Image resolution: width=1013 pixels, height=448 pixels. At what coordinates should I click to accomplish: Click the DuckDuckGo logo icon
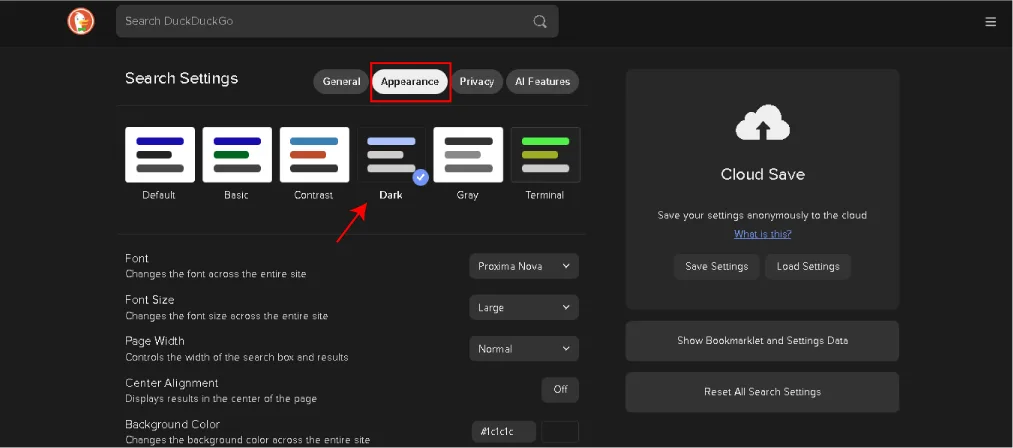[x=81, y=21]
